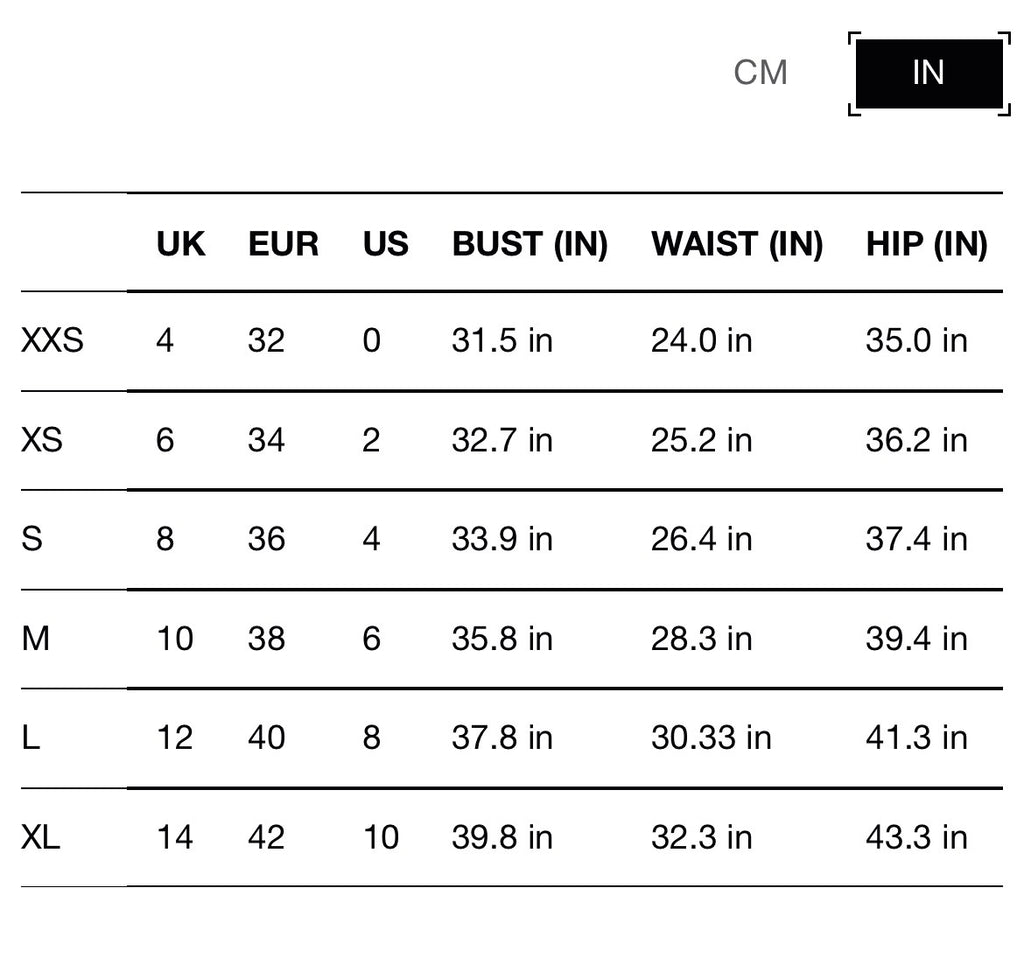Click the BUST (IN) column header
This screenshot has width=1024, height=965.
[530, 244]
